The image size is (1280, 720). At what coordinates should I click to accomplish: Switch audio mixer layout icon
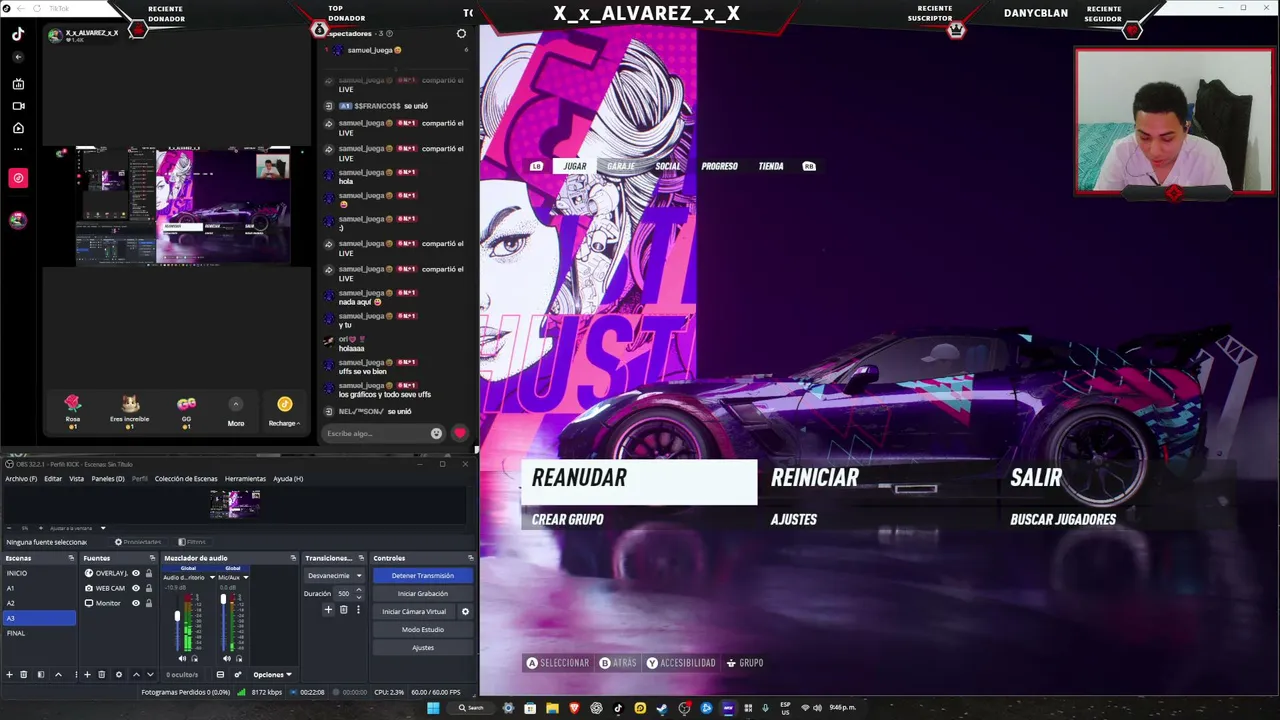coord(220,675)
